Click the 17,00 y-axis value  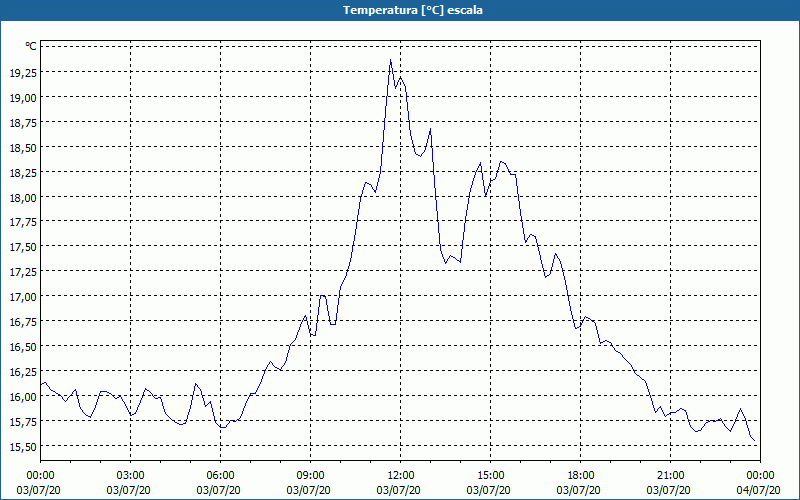(23, 296)
